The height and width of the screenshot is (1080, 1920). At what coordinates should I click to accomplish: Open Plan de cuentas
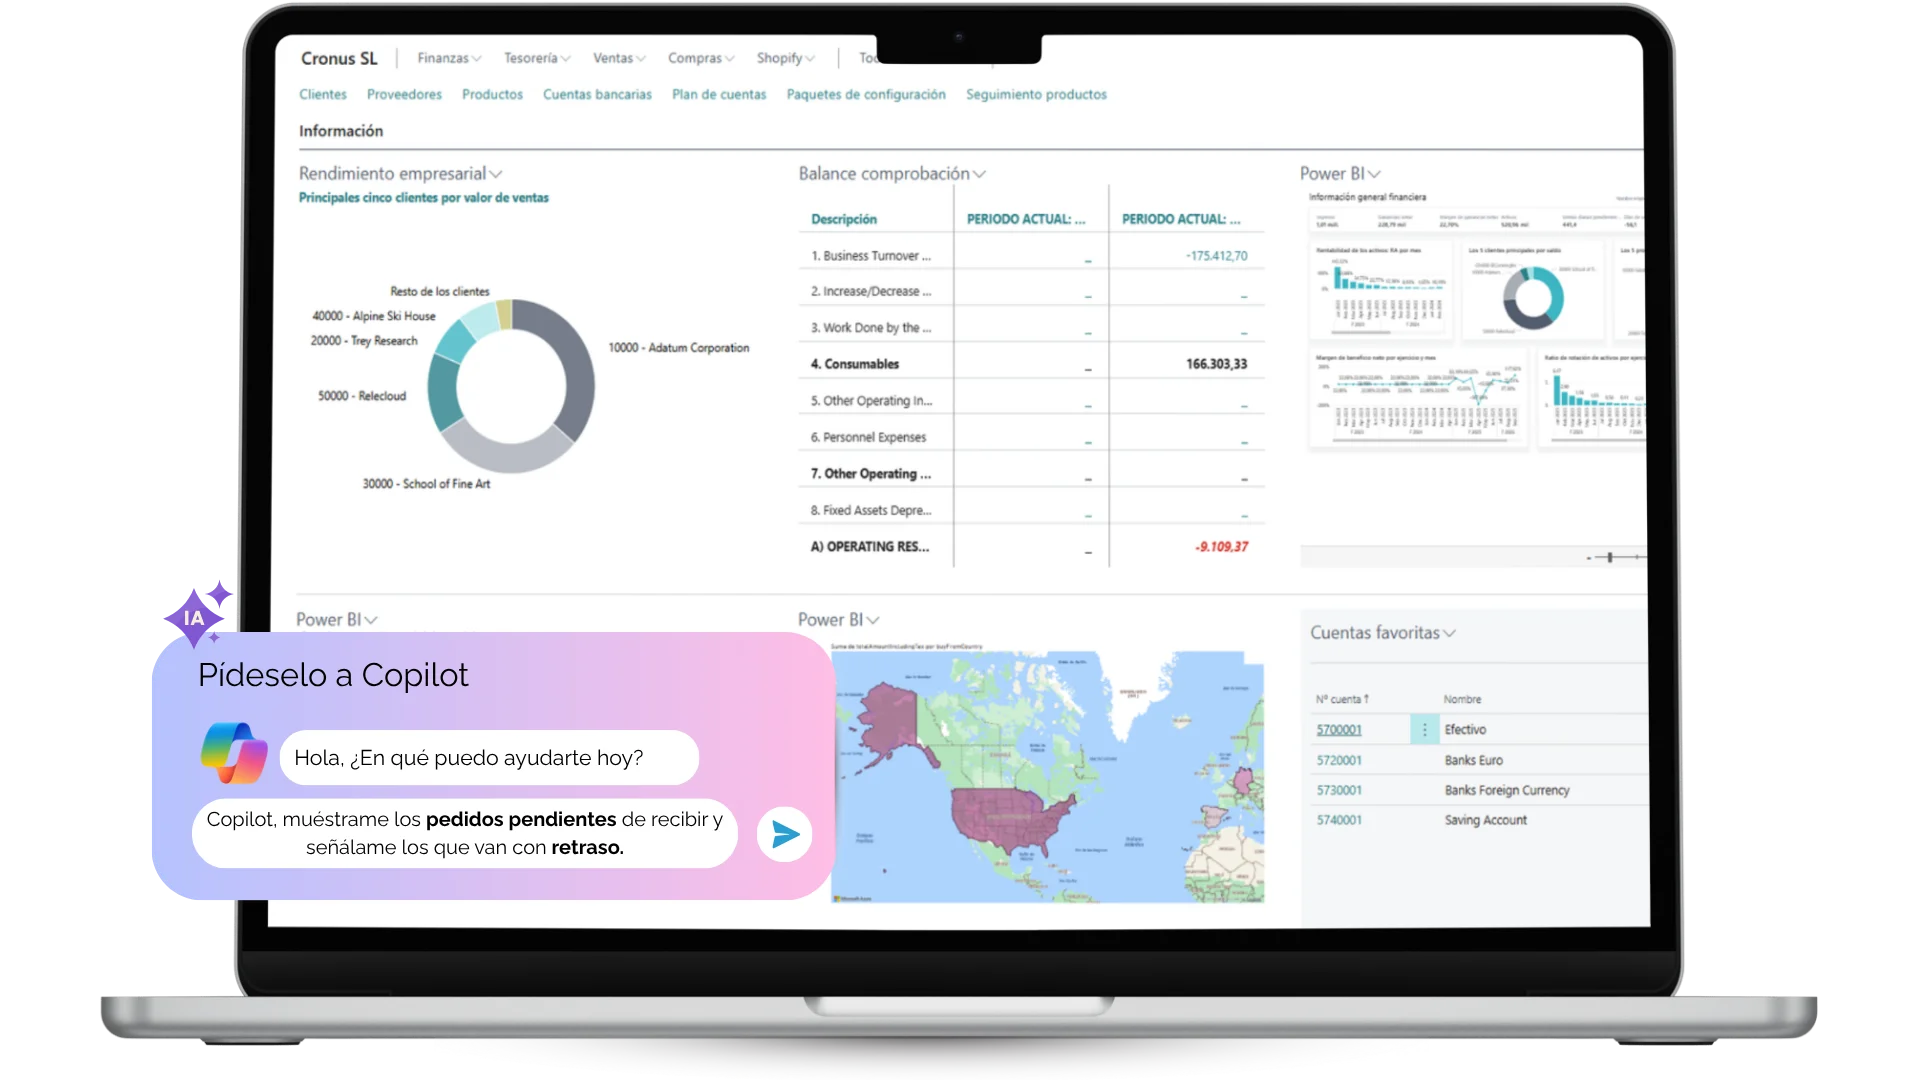point(718,94)
